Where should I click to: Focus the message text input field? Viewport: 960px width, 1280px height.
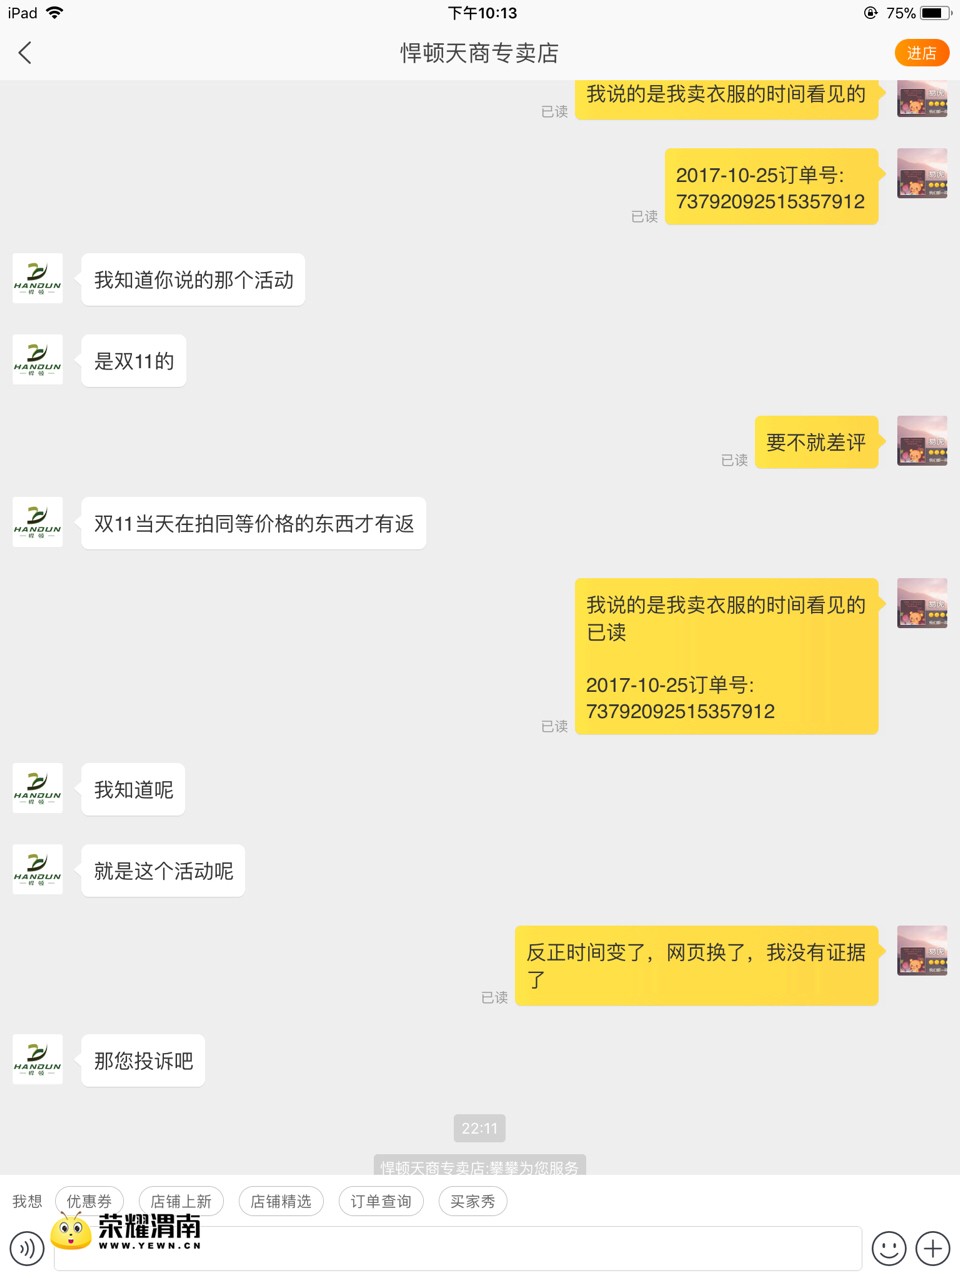click(x=458, y=1248)
